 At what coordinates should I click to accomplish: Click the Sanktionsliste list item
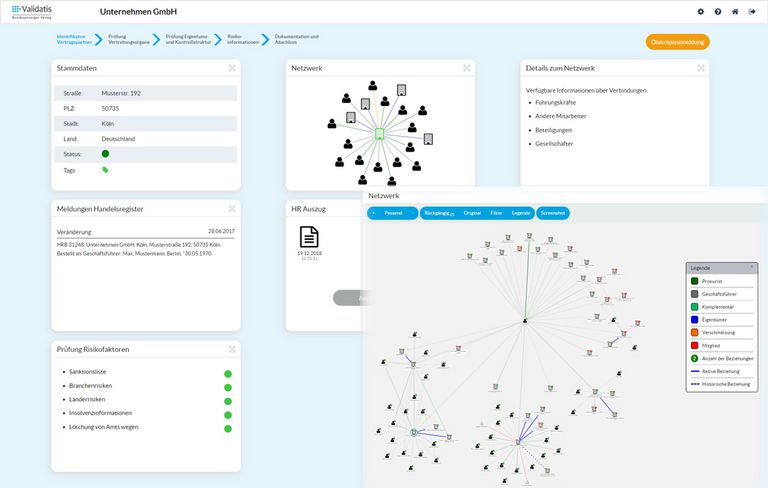coord(87,372)
